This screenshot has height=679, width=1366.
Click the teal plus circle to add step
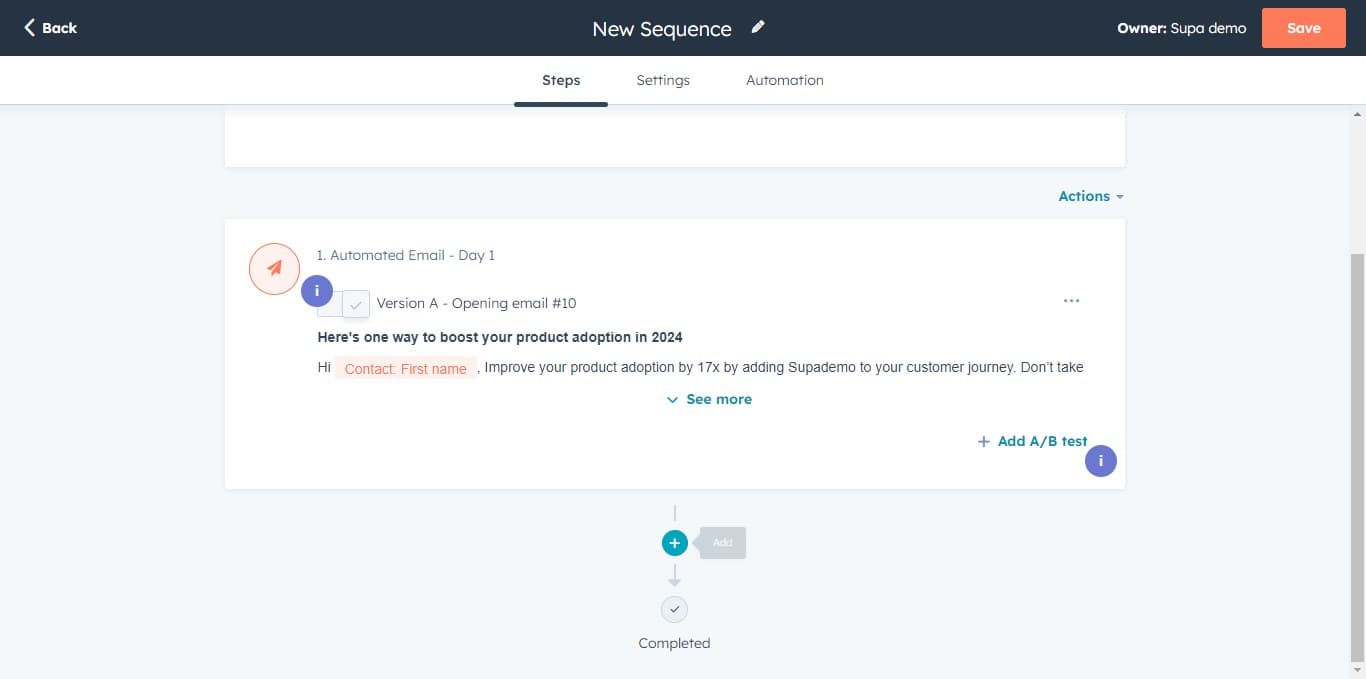pos(674,543)
